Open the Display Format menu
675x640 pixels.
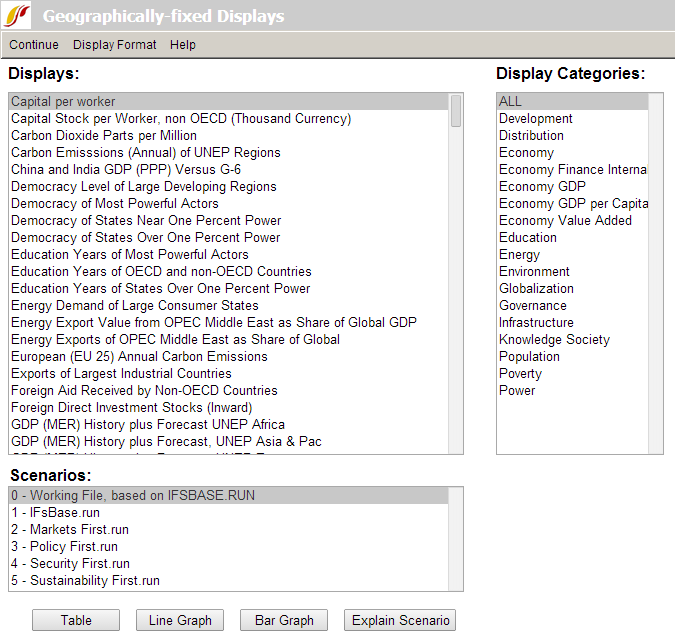114,45
